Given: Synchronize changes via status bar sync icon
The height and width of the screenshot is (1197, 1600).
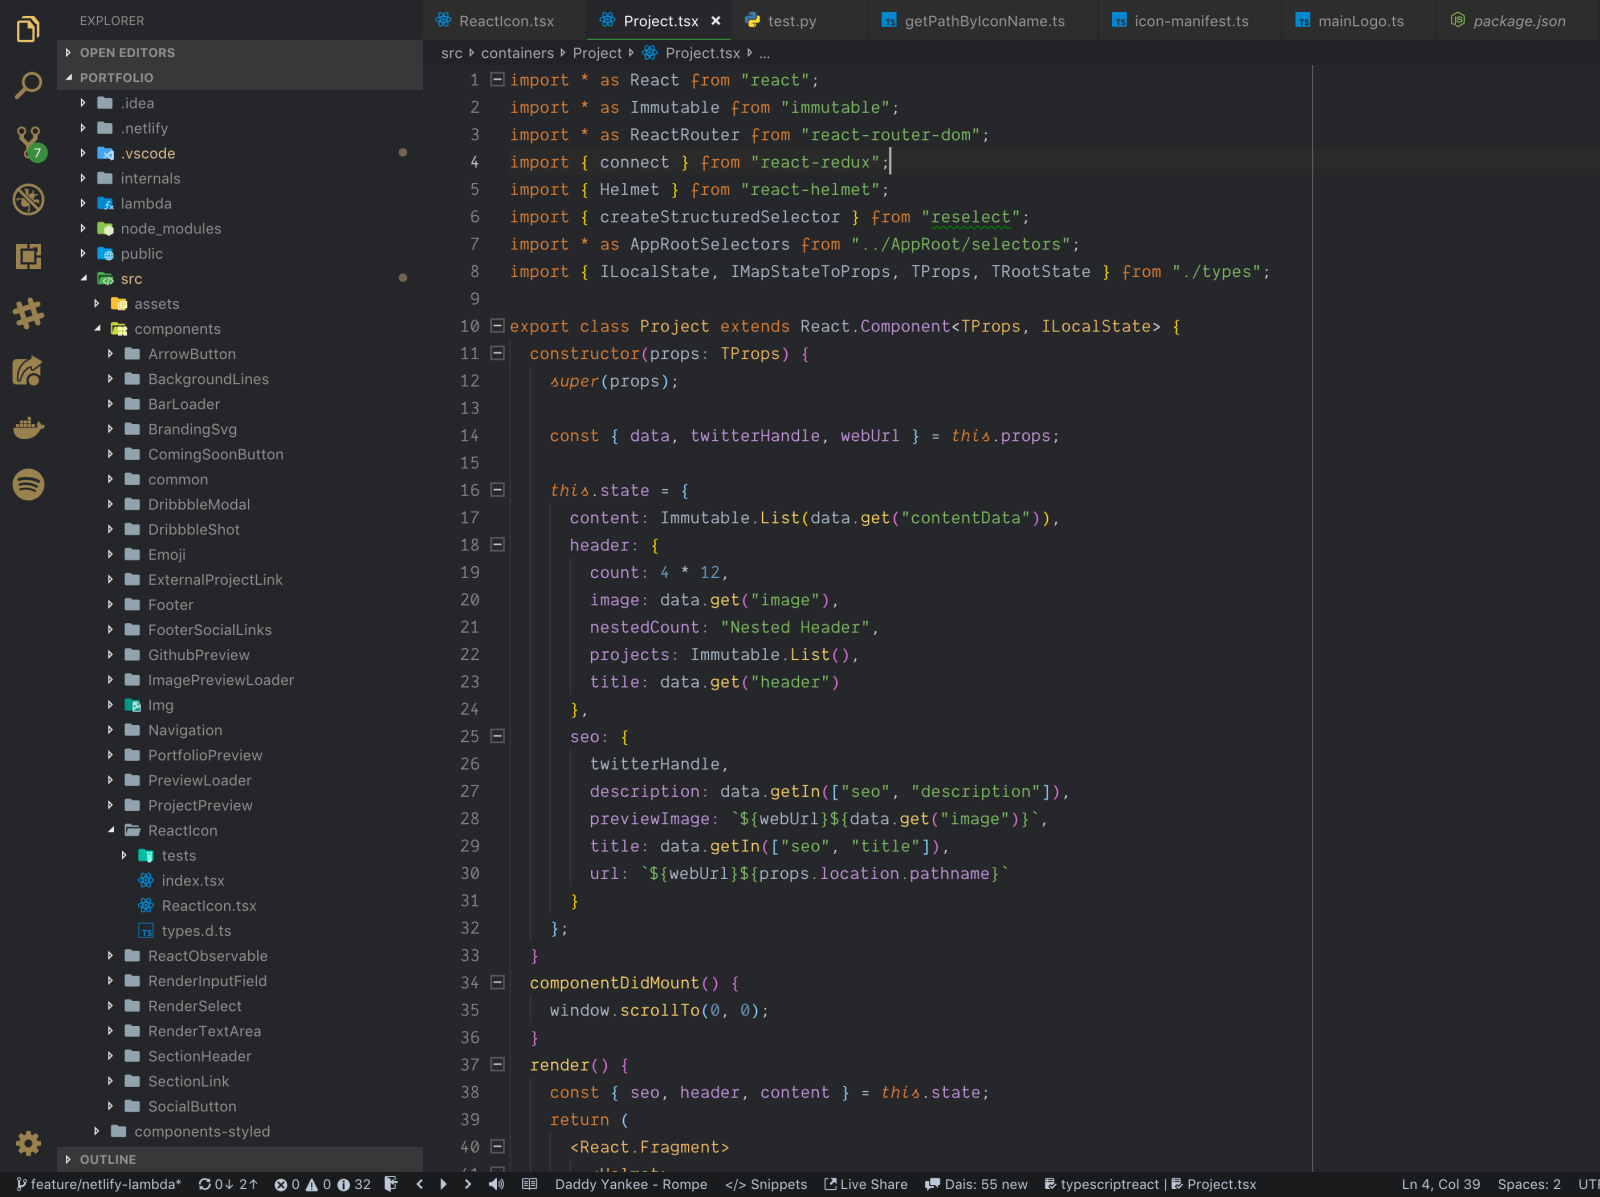Looking at the screenshot, I should coord(228,1184).
